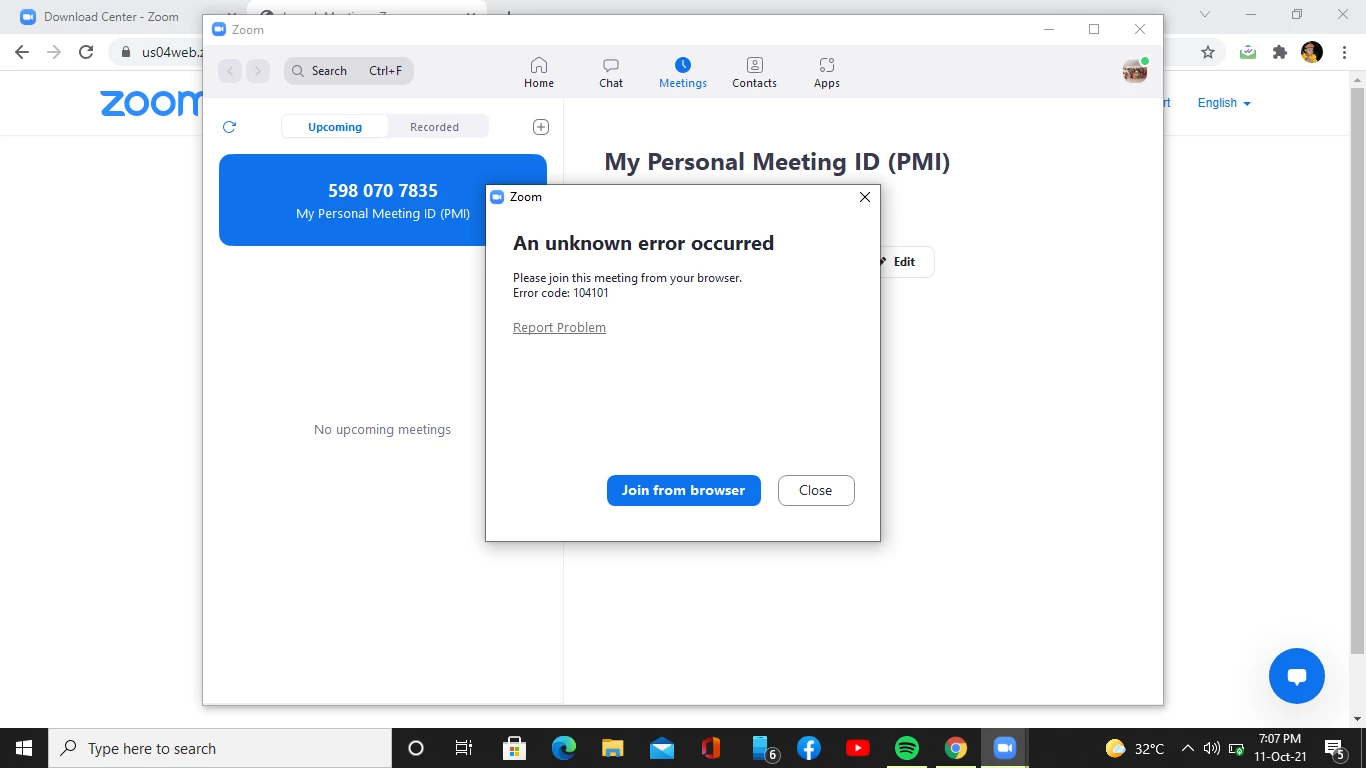1366x768 pixels.
Task: Open the Chat tab in Zoom
Action: point(611,73)
